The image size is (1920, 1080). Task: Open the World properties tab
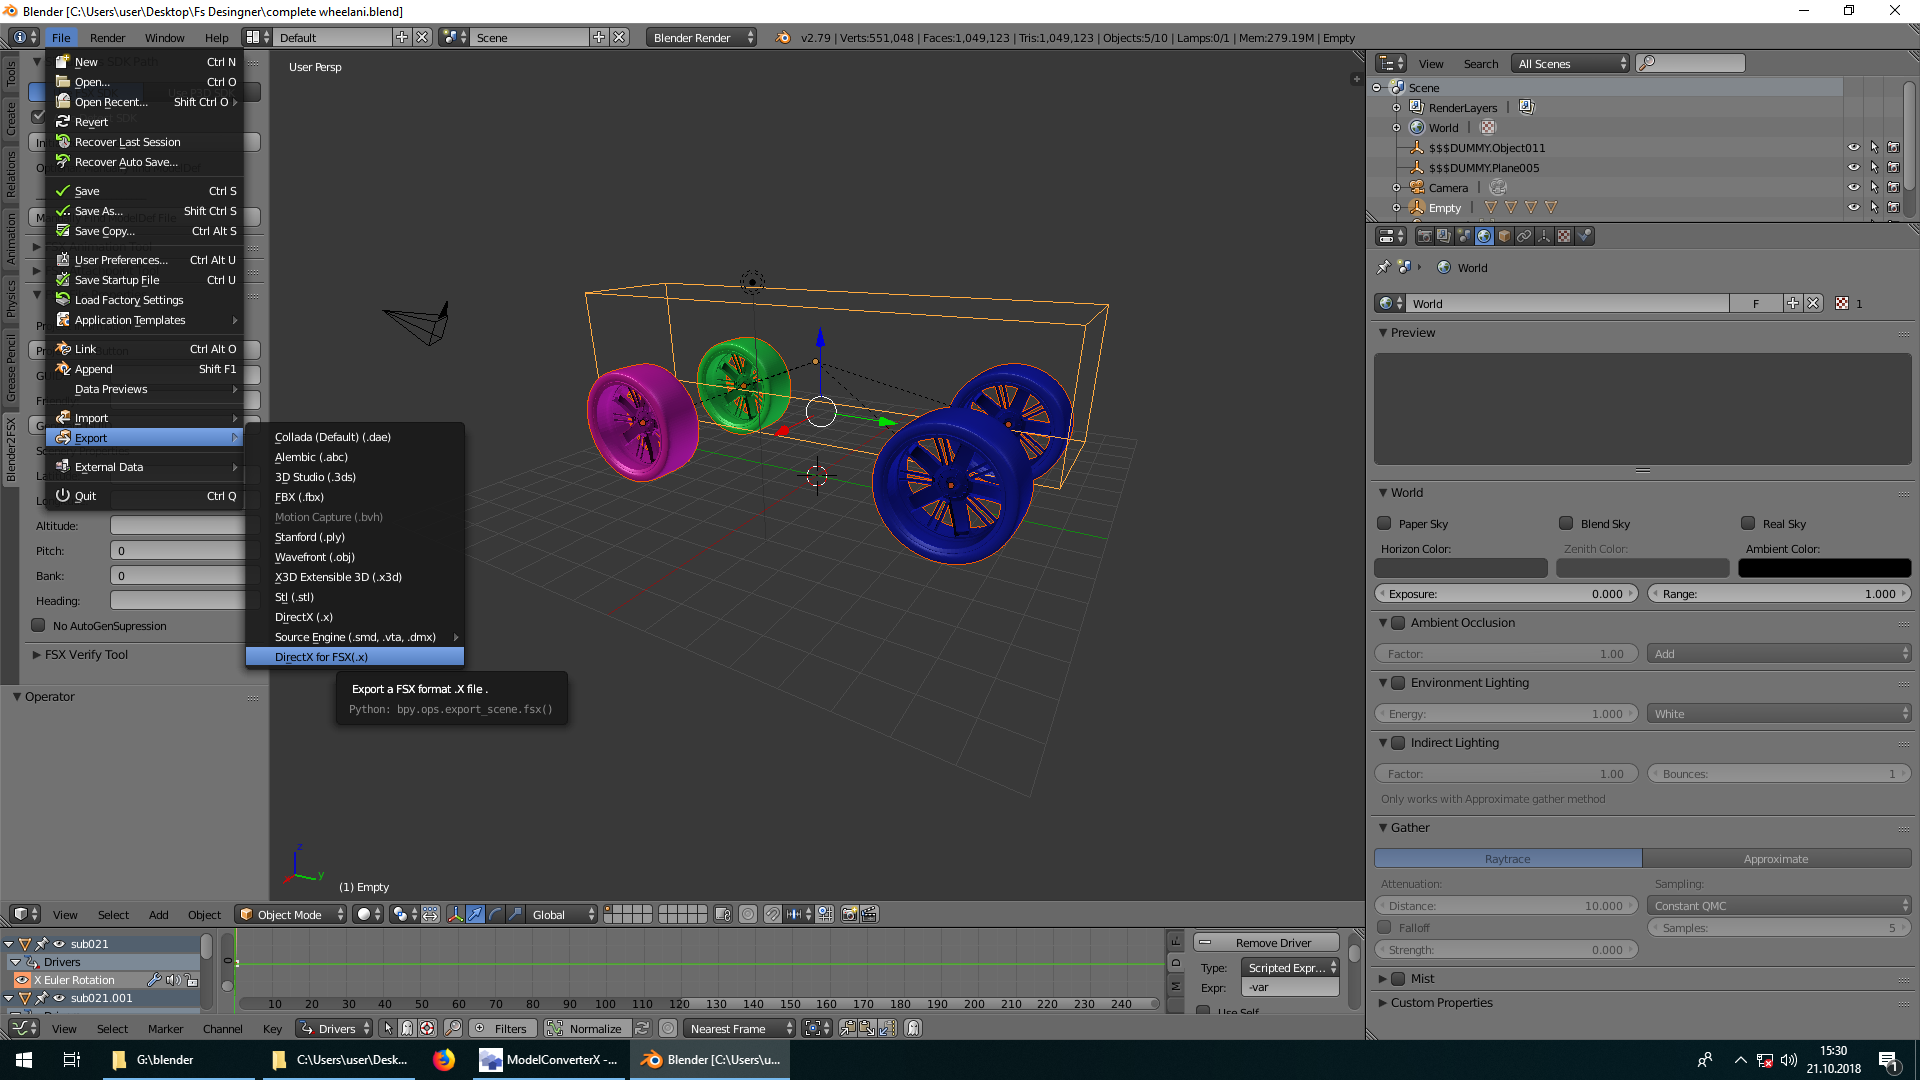coord(1484,236)
